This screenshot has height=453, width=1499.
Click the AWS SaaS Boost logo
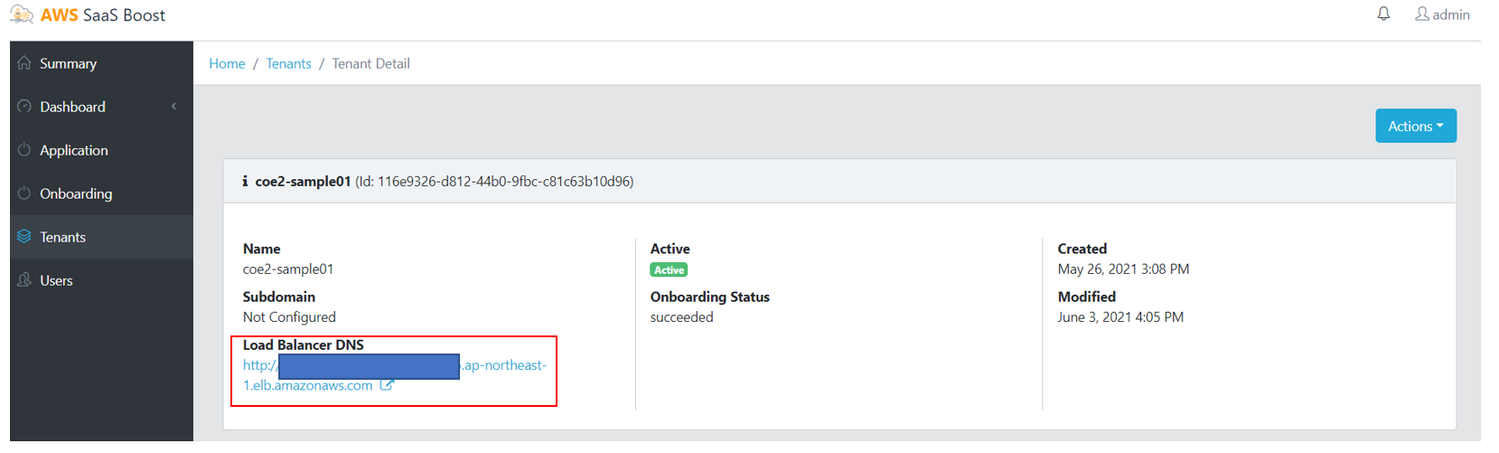(87, 15)
